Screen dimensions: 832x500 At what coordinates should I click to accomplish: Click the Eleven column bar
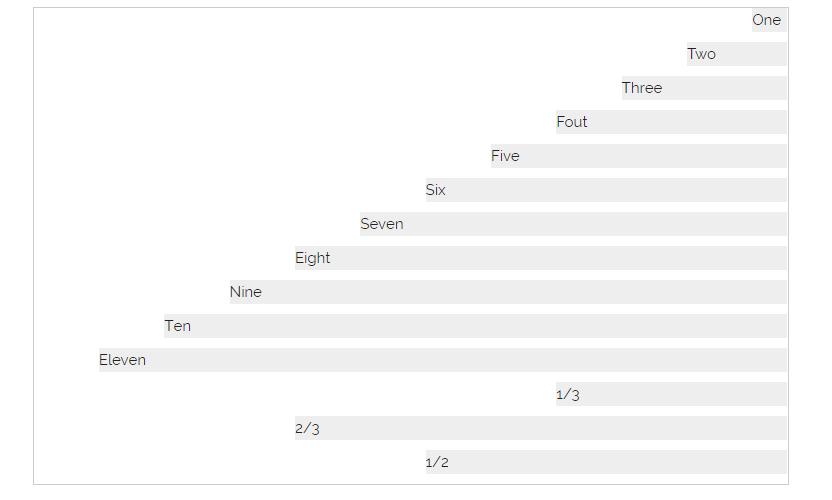click(443, 360)
